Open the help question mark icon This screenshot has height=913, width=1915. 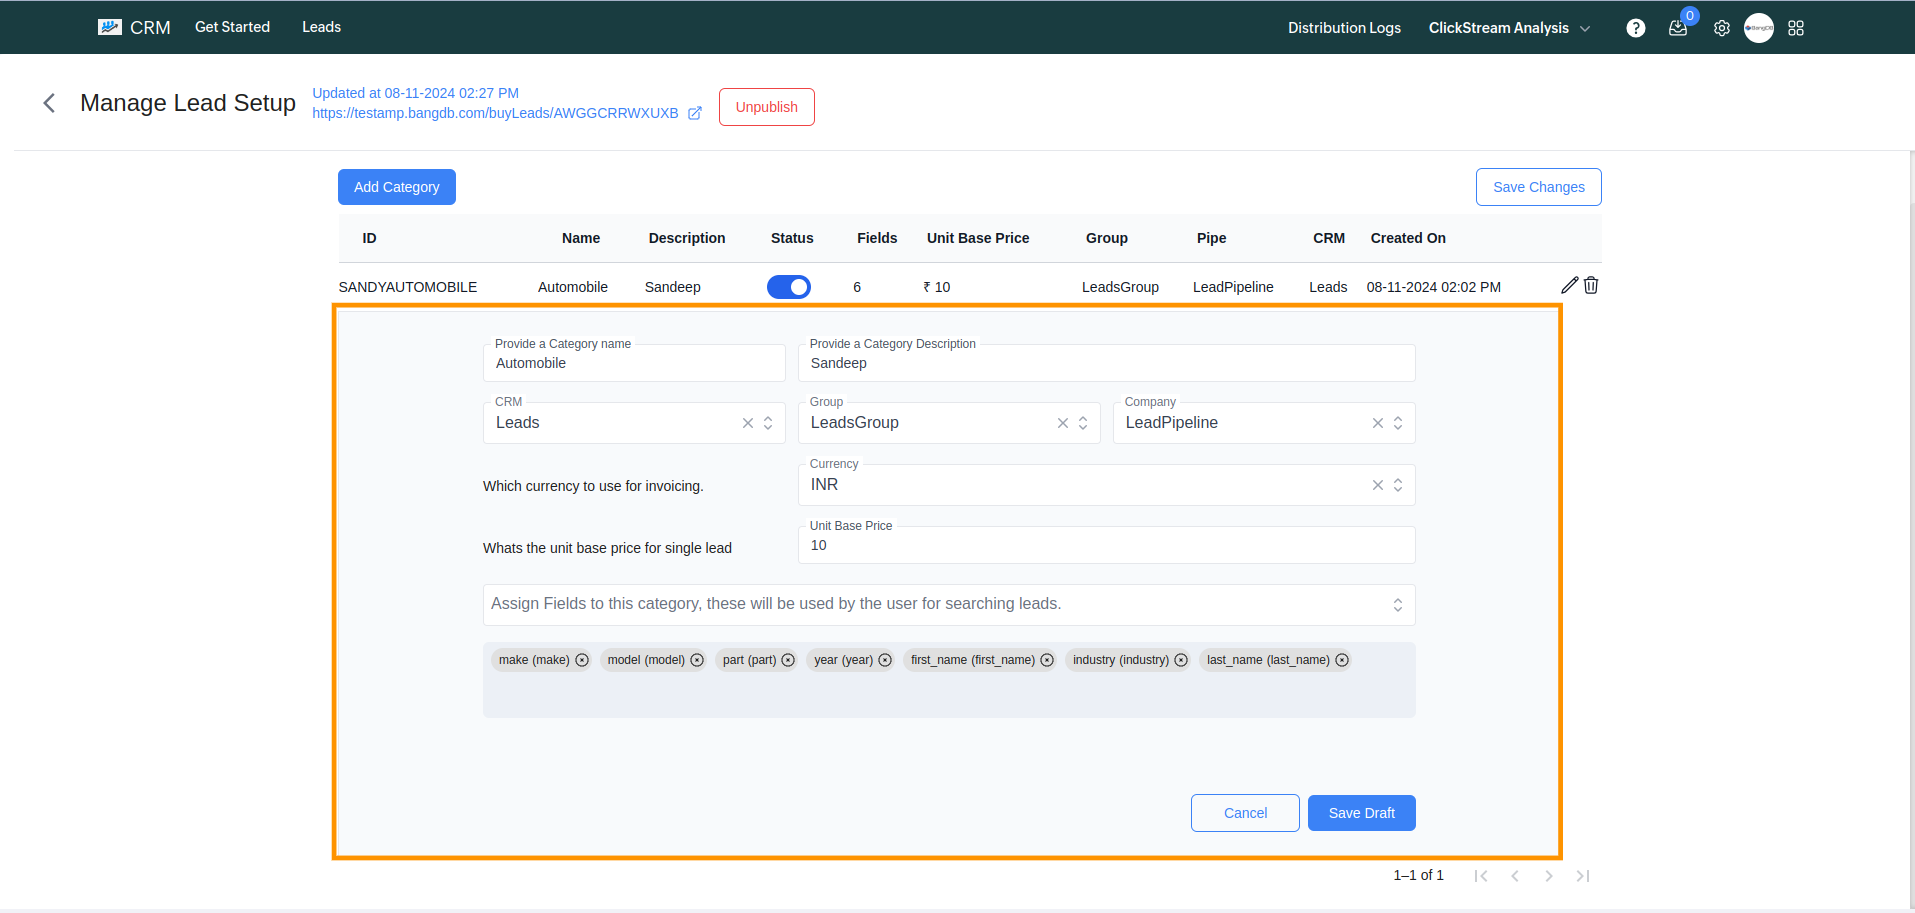(x=1636, y=28)
